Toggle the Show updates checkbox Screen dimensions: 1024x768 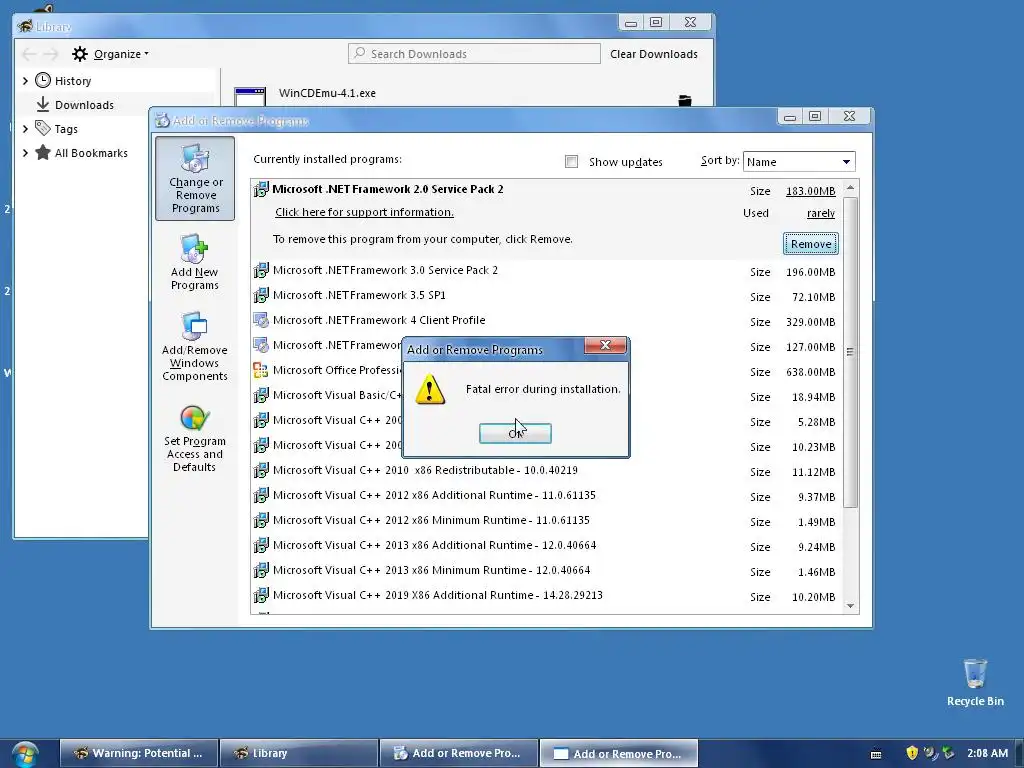point(571,161)
